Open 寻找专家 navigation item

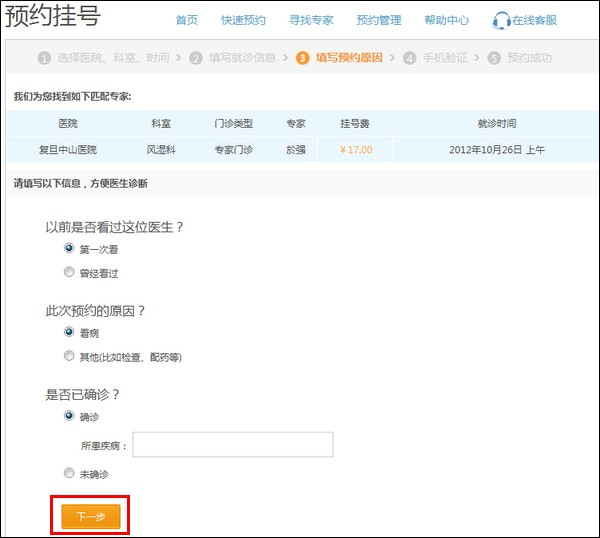pos(311,20)
